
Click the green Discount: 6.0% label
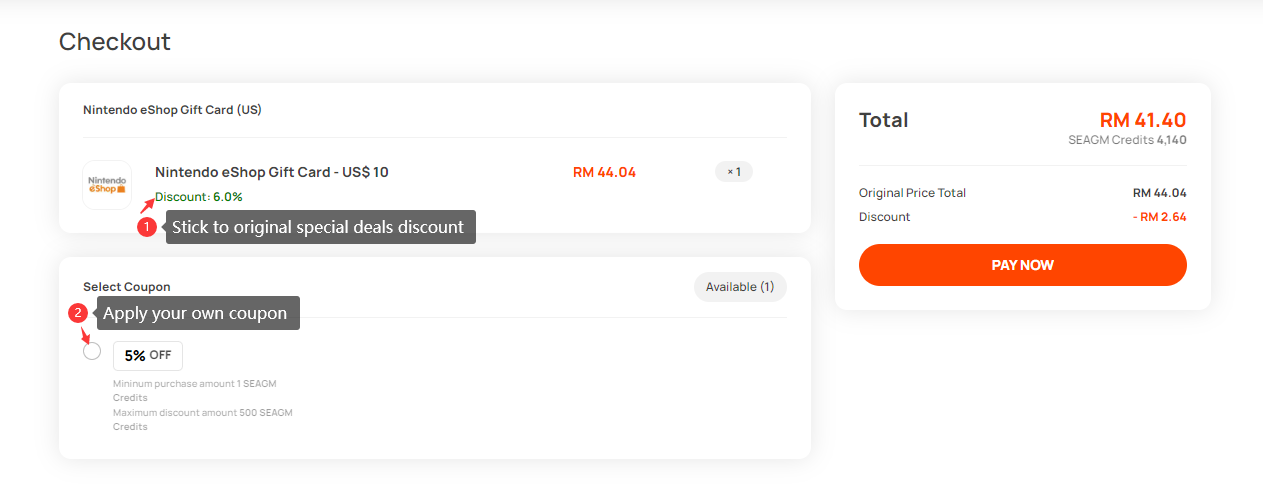(x=198, y=197)
